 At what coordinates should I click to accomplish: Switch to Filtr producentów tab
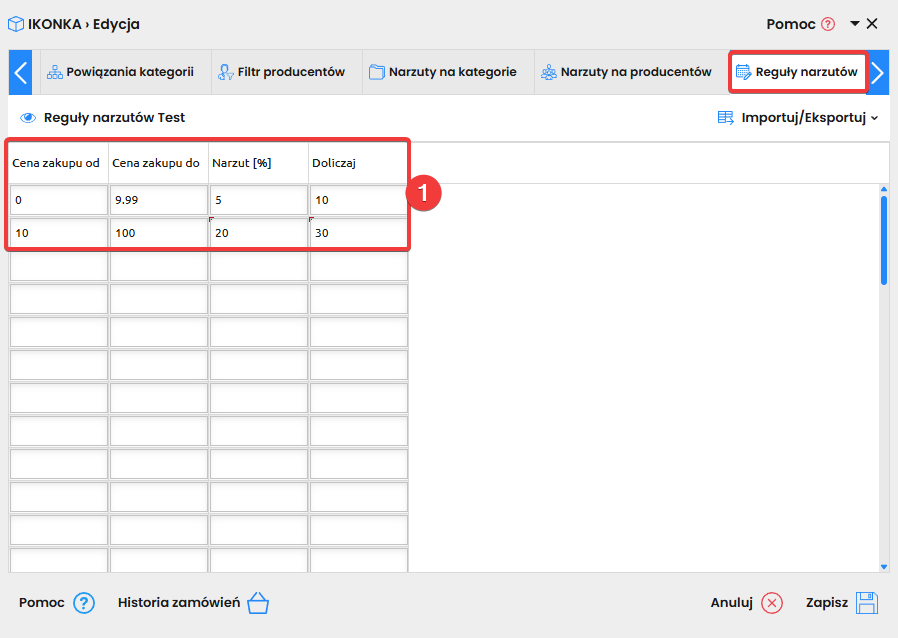pos(281,72)
